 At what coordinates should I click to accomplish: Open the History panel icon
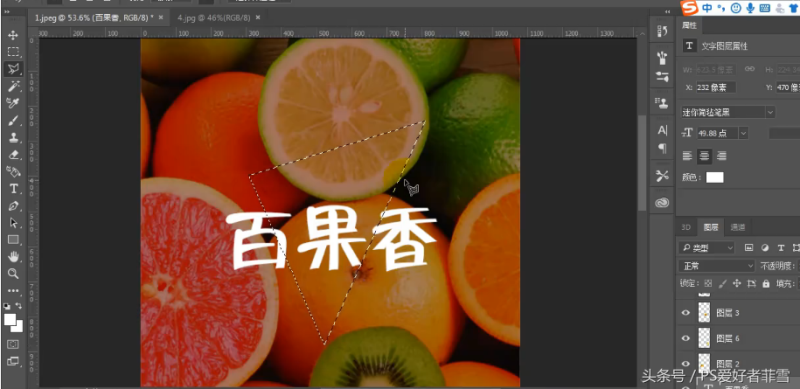pos(662,31)
